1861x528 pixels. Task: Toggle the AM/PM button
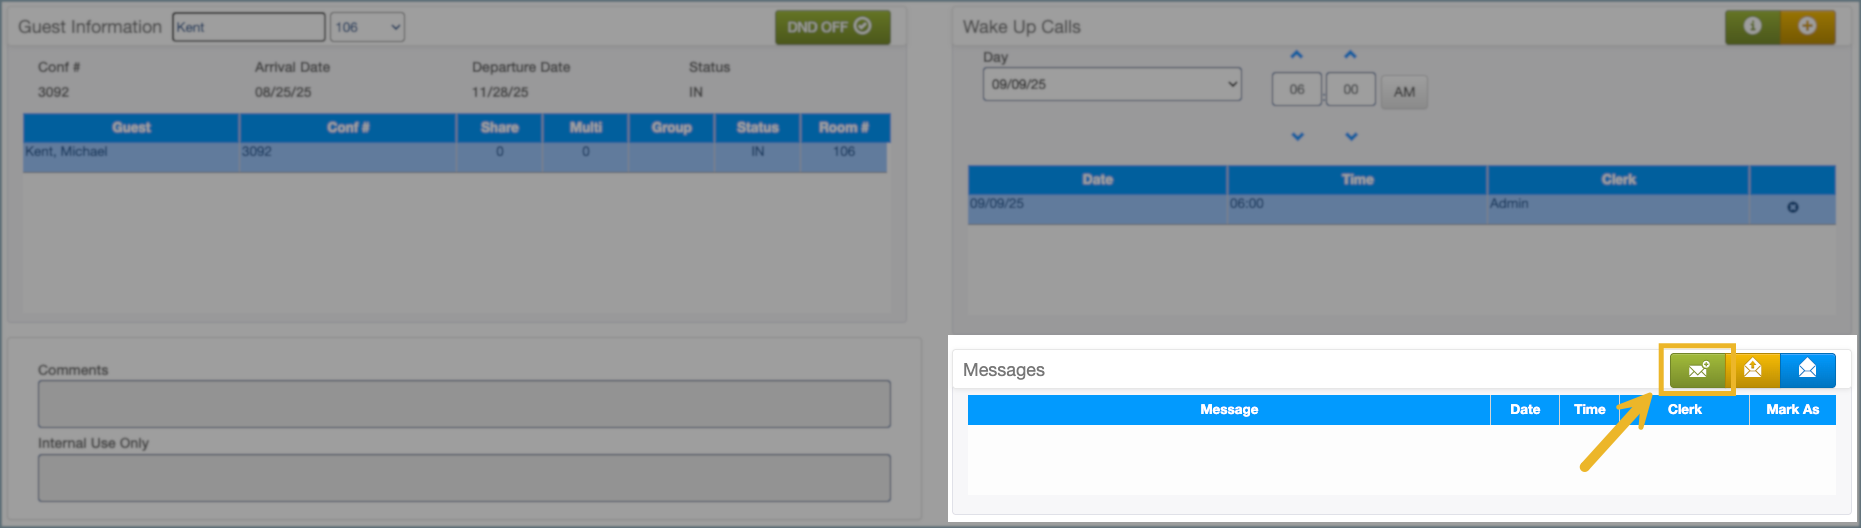(1404, 92)
